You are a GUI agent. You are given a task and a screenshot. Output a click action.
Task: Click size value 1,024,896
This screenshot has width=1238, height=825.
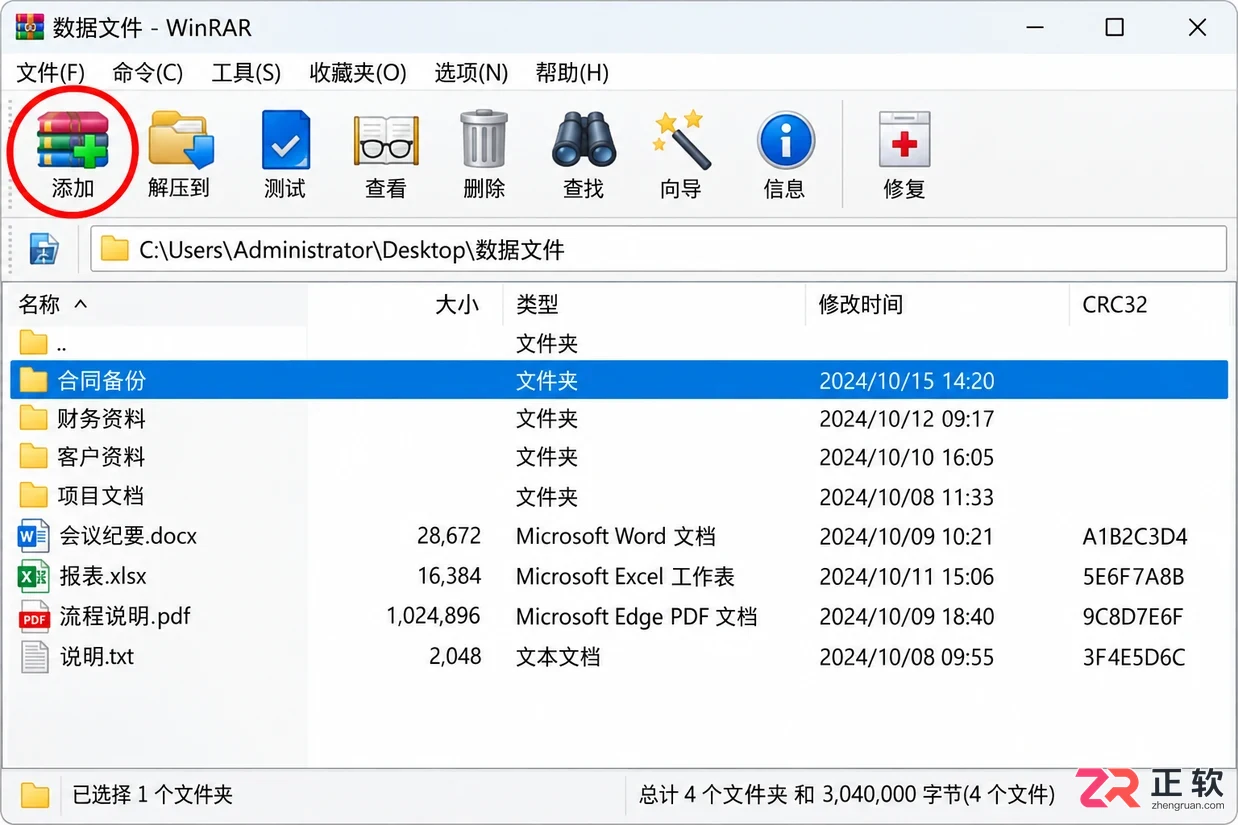click(x=433, y=616)
